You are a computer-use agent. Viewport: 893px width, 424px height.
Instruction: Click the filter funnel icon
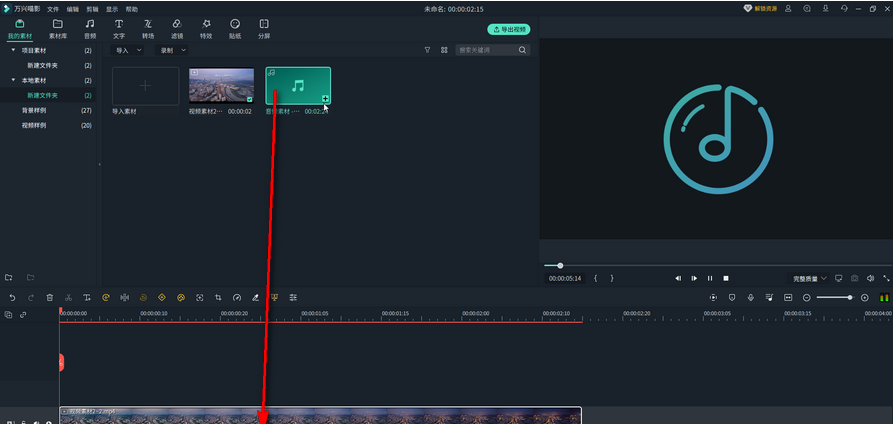[427, 50]
